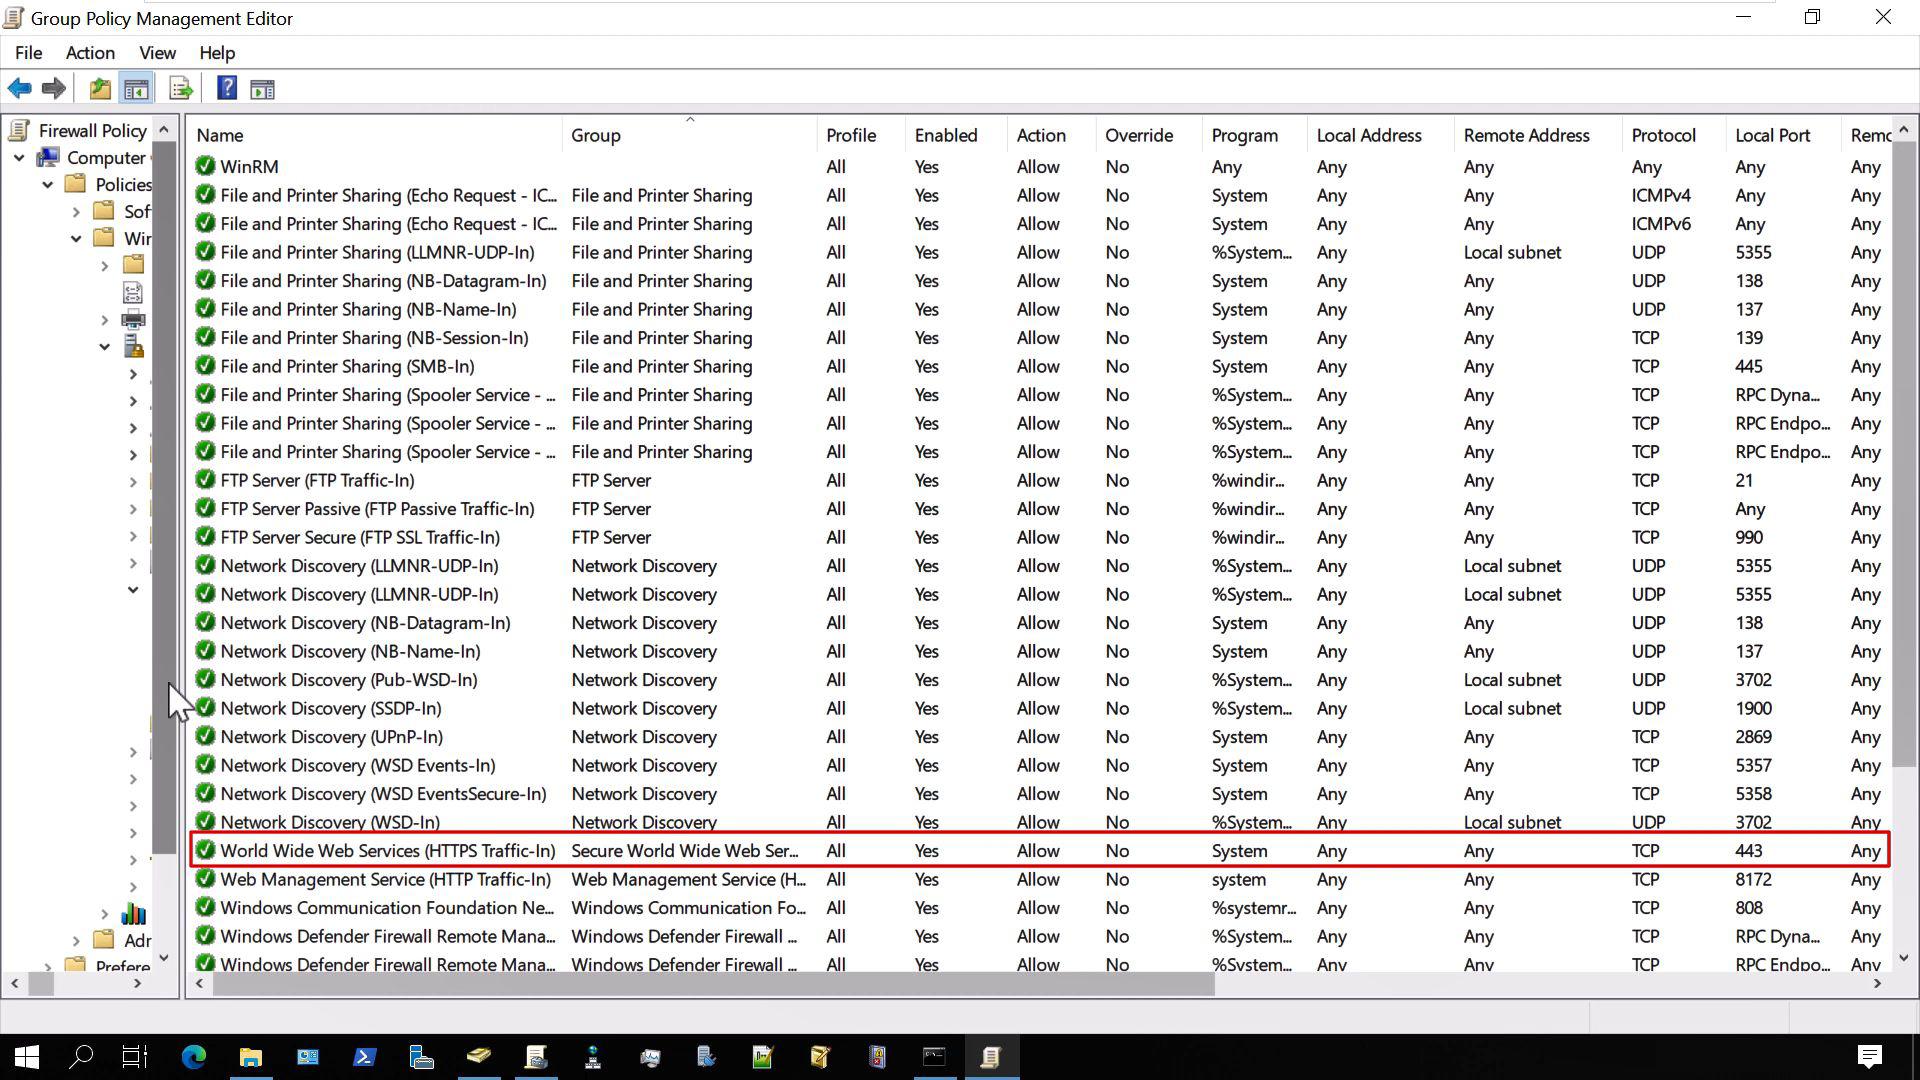
Task: Open PowerShell from the taskbar
Action: [x=364, y=1057]
